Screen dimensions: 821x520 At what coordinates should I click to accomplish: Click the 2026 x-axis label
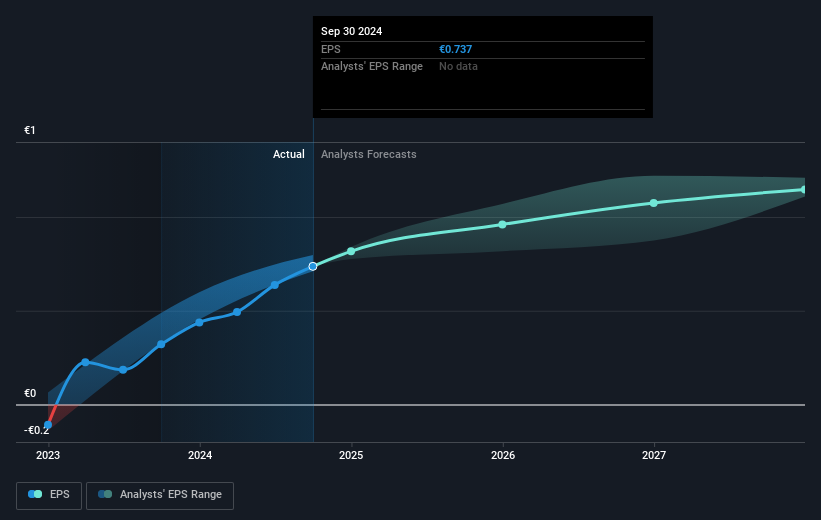503,455
